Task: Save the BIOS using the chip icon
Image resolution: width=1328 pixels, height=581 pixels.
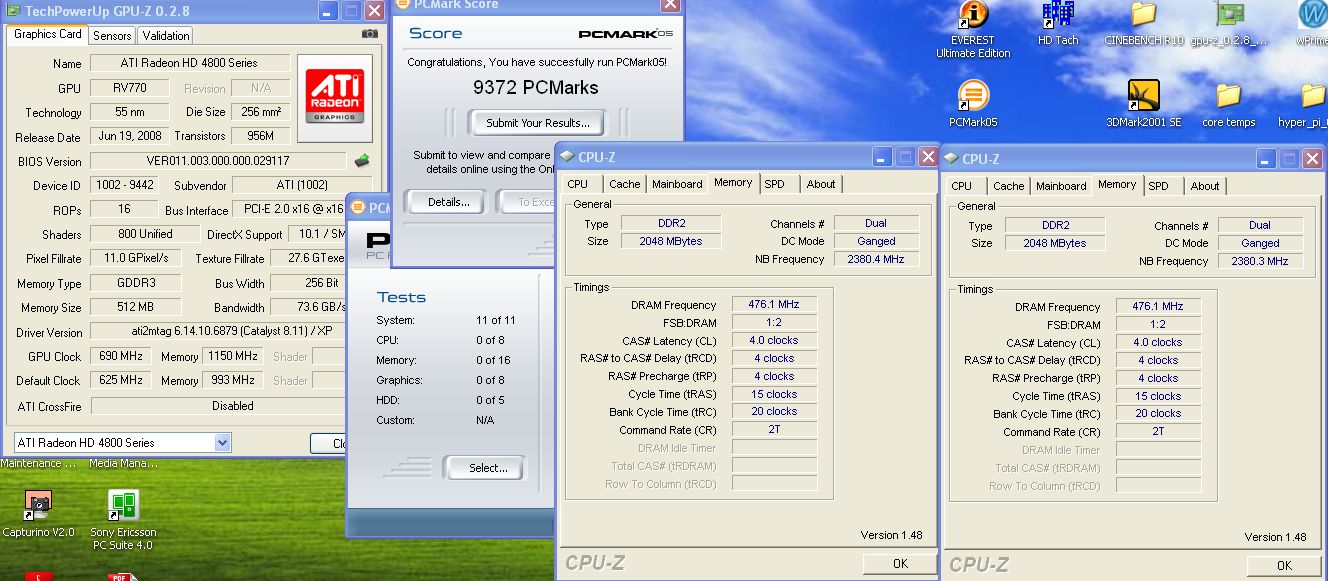Action: pos(362,160)
